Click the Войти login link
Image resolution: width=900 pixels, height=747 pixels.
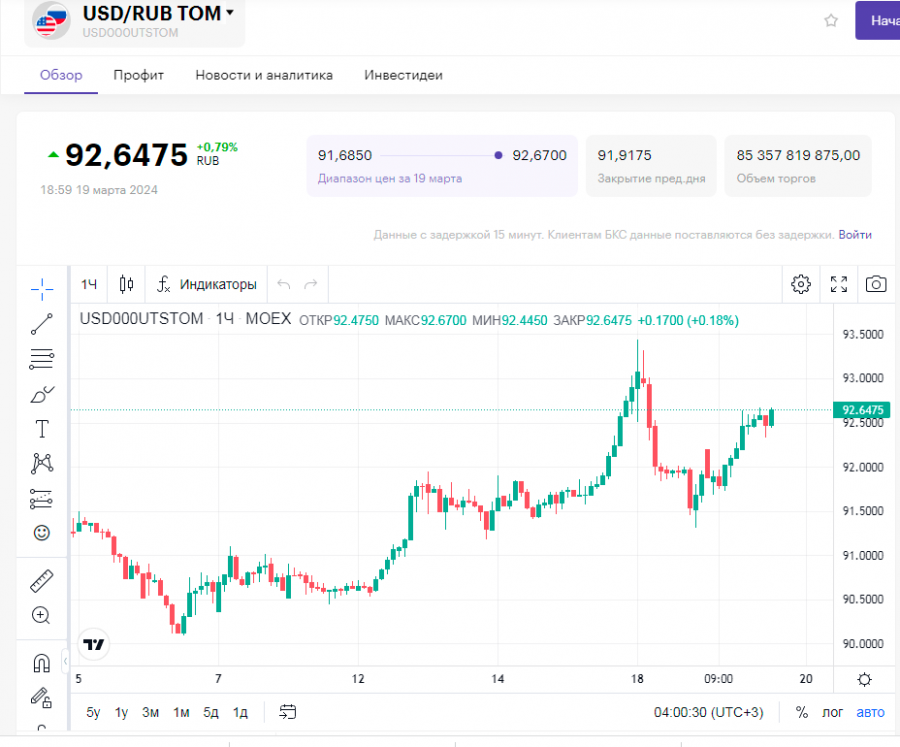tap(855, 235)
